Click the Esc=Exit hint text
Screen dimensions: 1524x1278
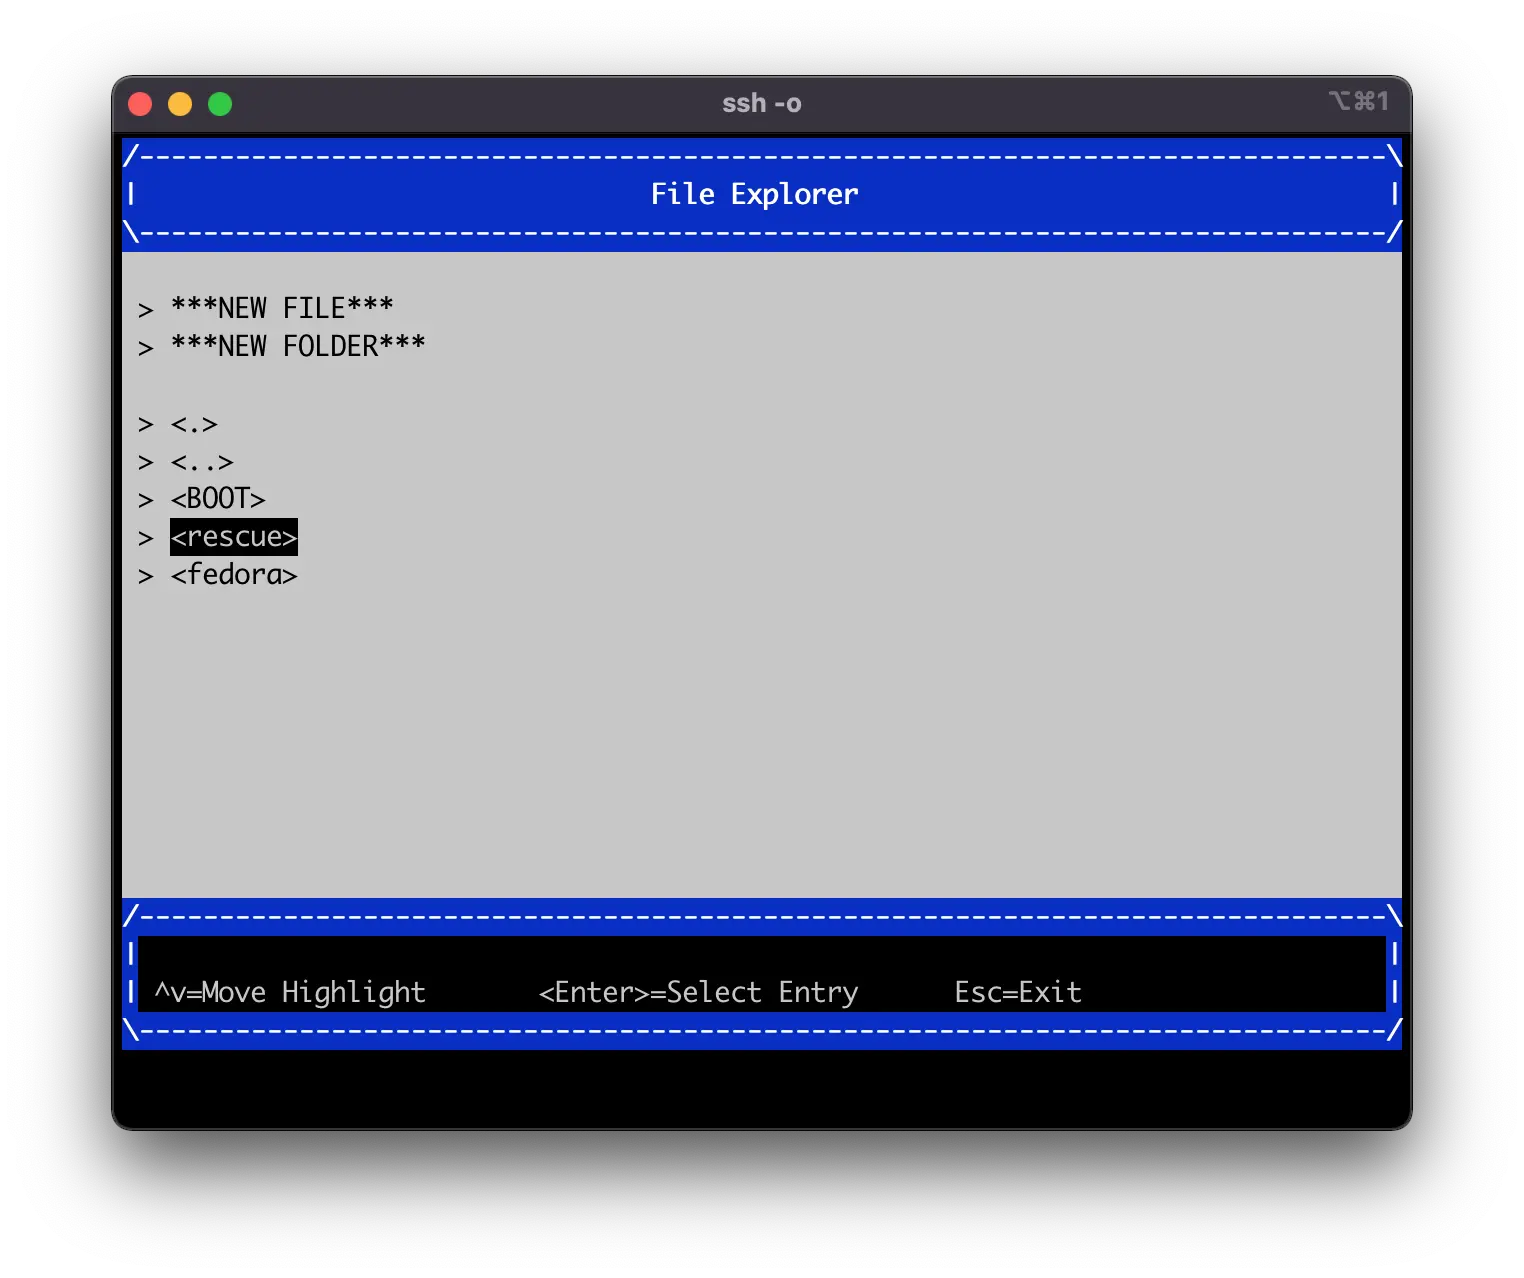[1018, 992]
